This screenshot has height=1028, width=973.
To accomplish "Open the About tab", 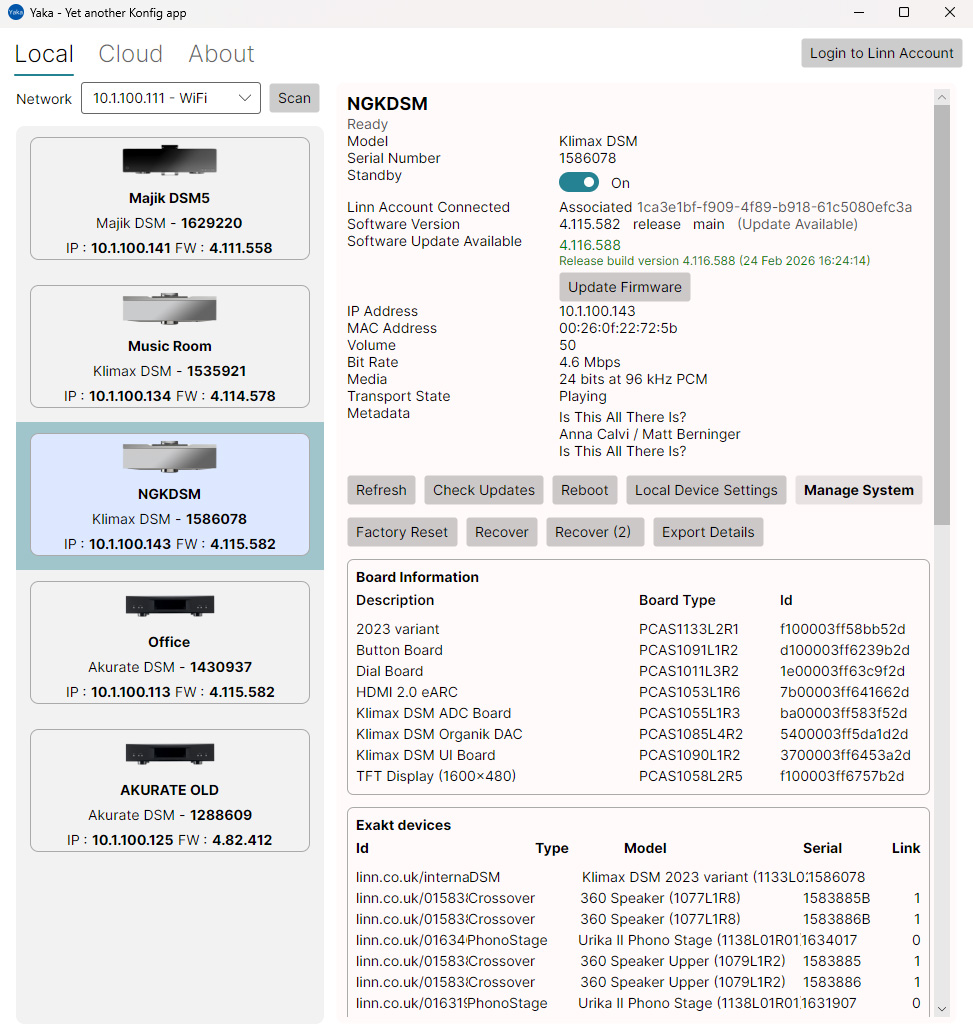I will pyautogui.click(x=221, y=54).
